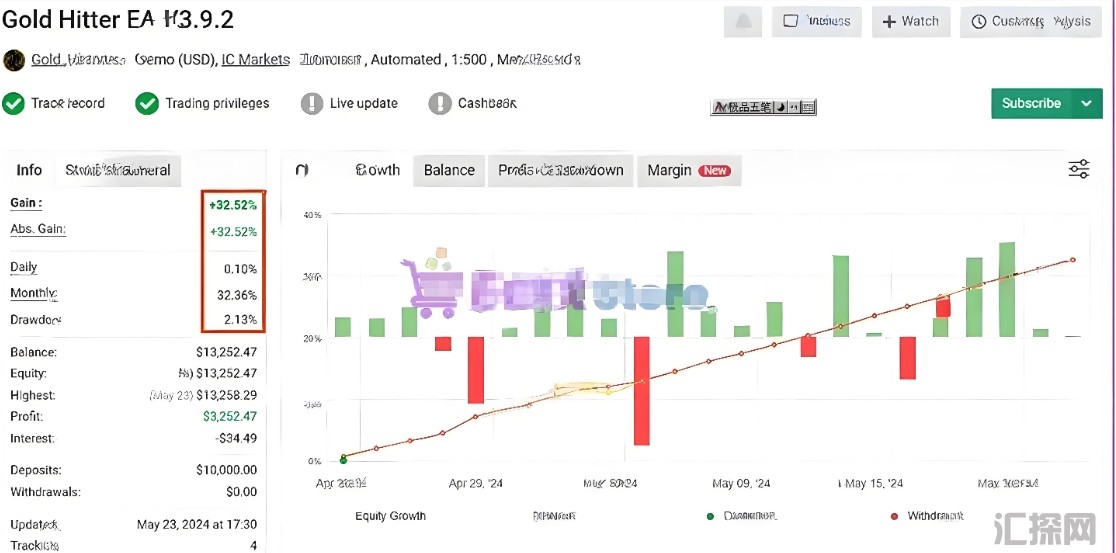
Task: Switch to the Growth chart tab
Action: pyautogui.click(x=377, y=170)
